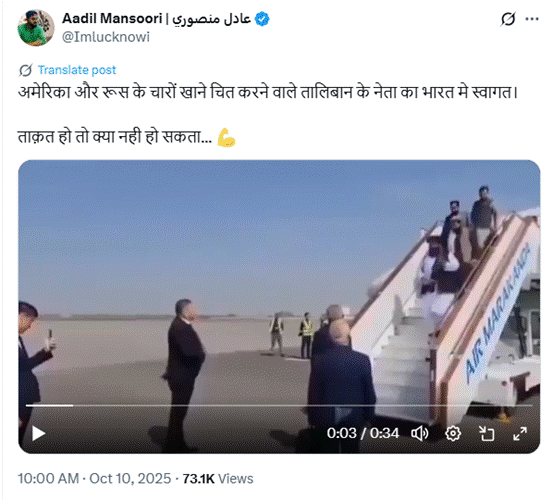Click the flexed bicep emoji
Image resolution: width=553 pixels, height=500 pixels.
pos(226,137)
